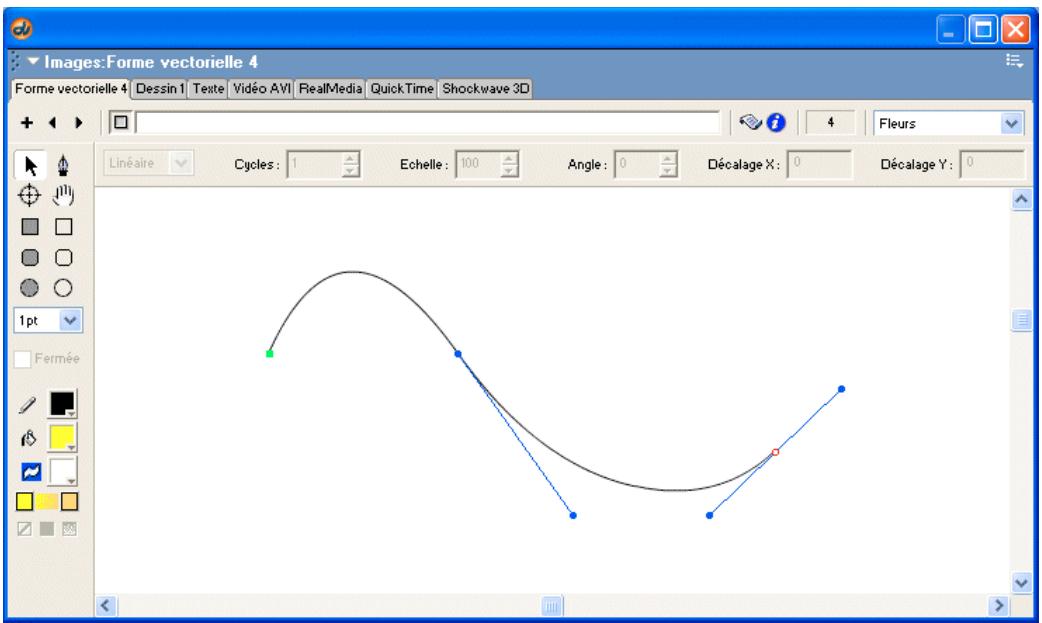Select the Pen tool

tap(63, 165)
